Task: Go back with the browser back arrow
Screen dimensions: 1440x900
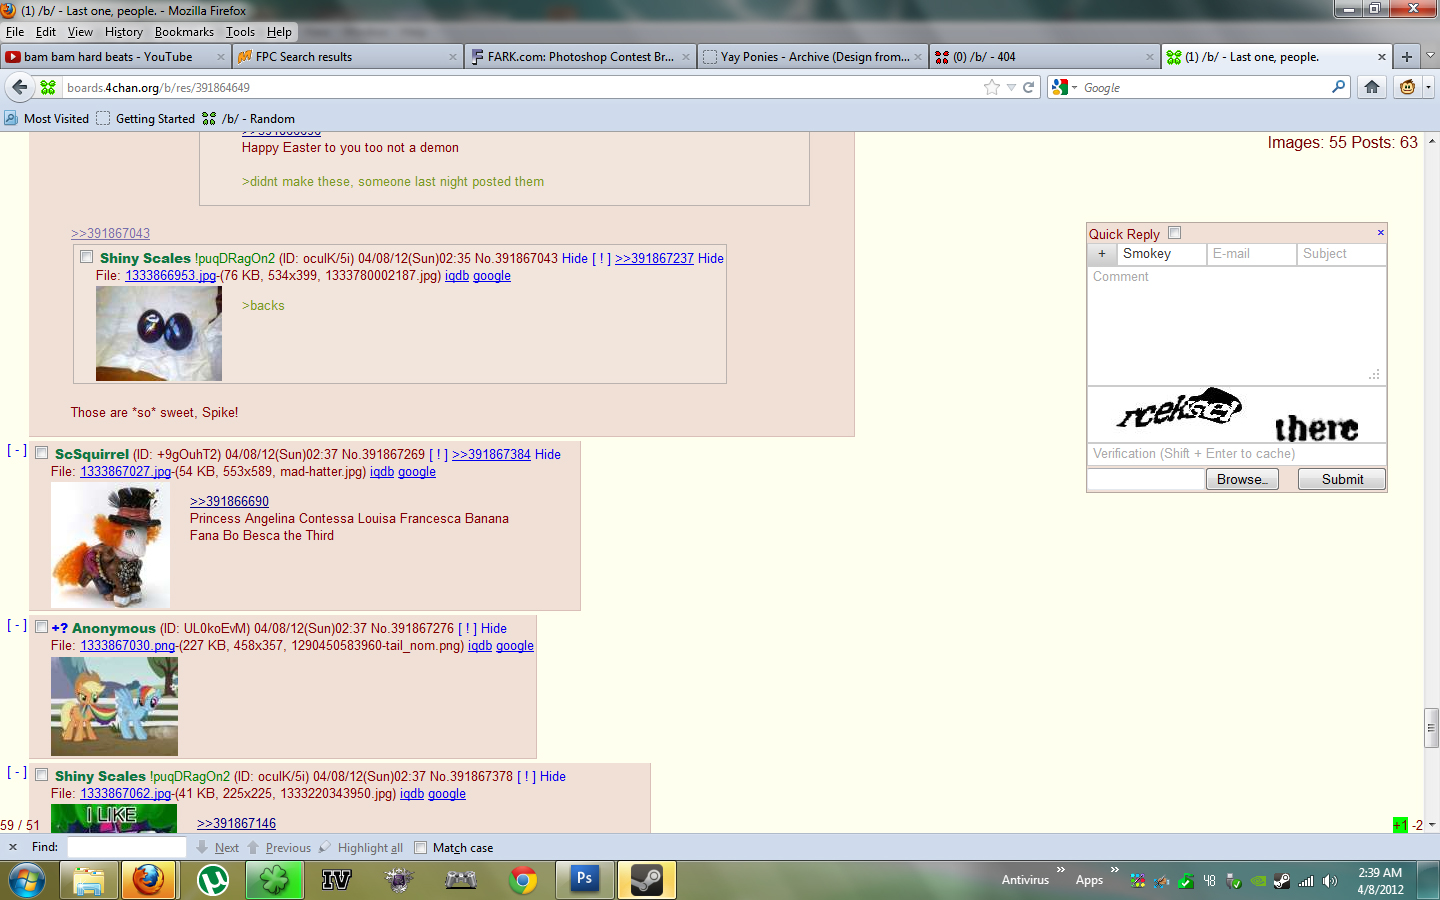Action: (19, 87)
